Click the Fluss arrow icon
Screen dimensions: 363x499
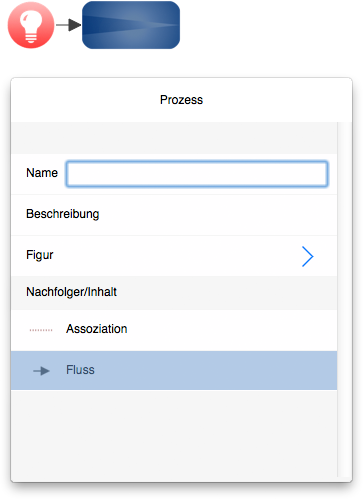point(41,371)
